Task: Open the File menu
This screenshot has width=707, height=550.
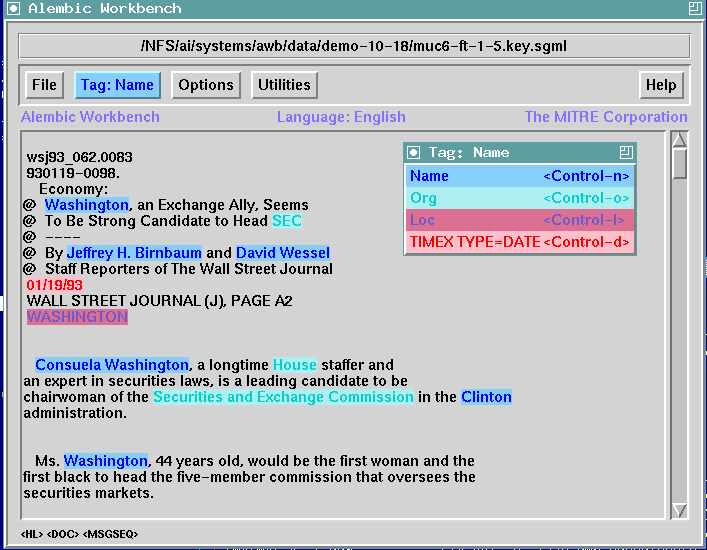Action: [x=44, y=85]
